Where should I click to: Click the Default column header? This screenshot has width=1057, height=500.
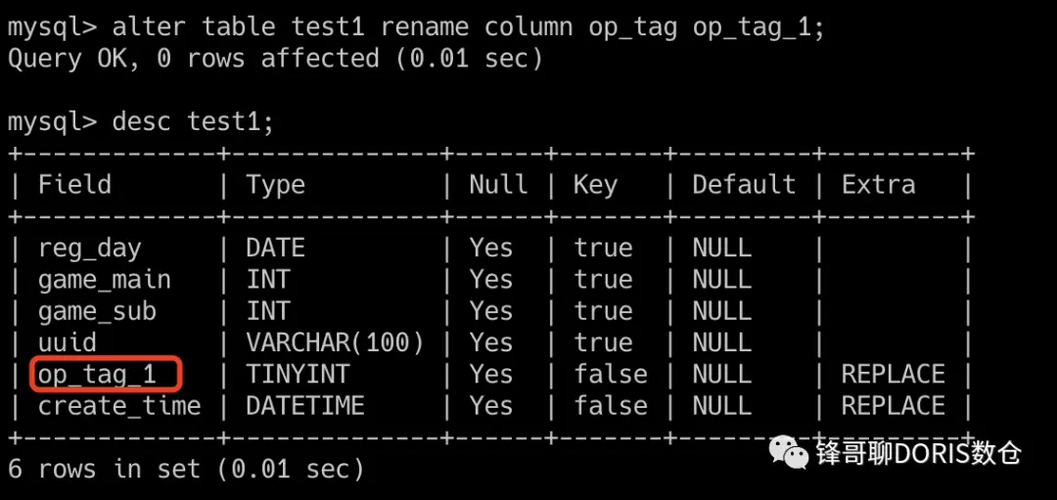coord(743,185)
